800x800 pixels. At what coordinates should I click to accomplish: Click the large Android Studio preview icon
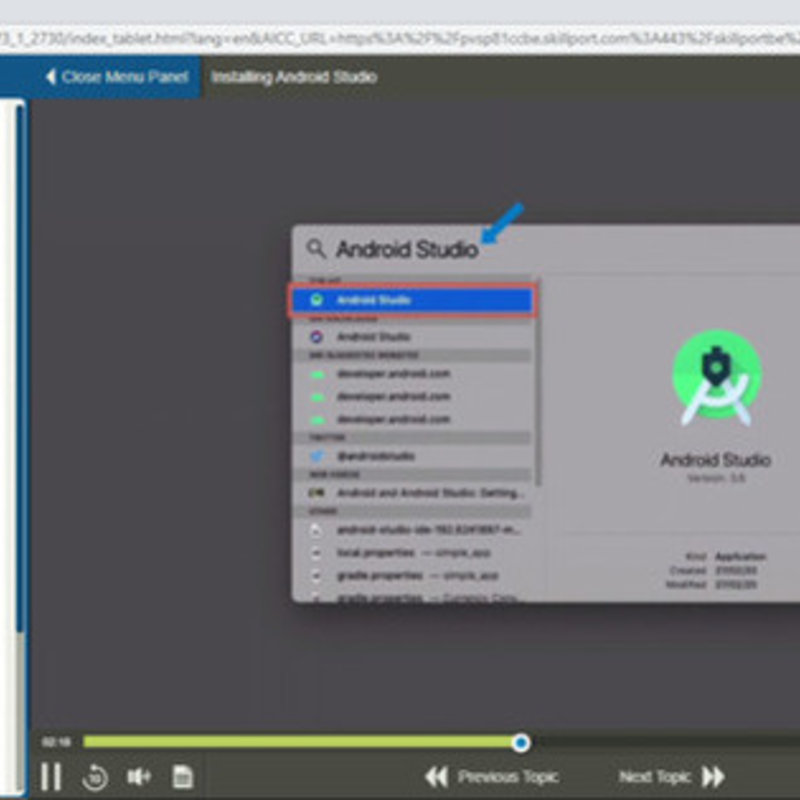point(716,378)
